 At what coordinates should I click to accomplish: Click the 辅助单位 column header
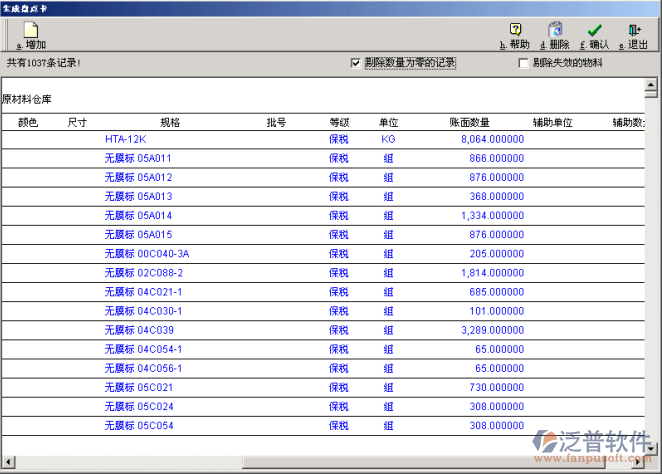tap(552, 122)
